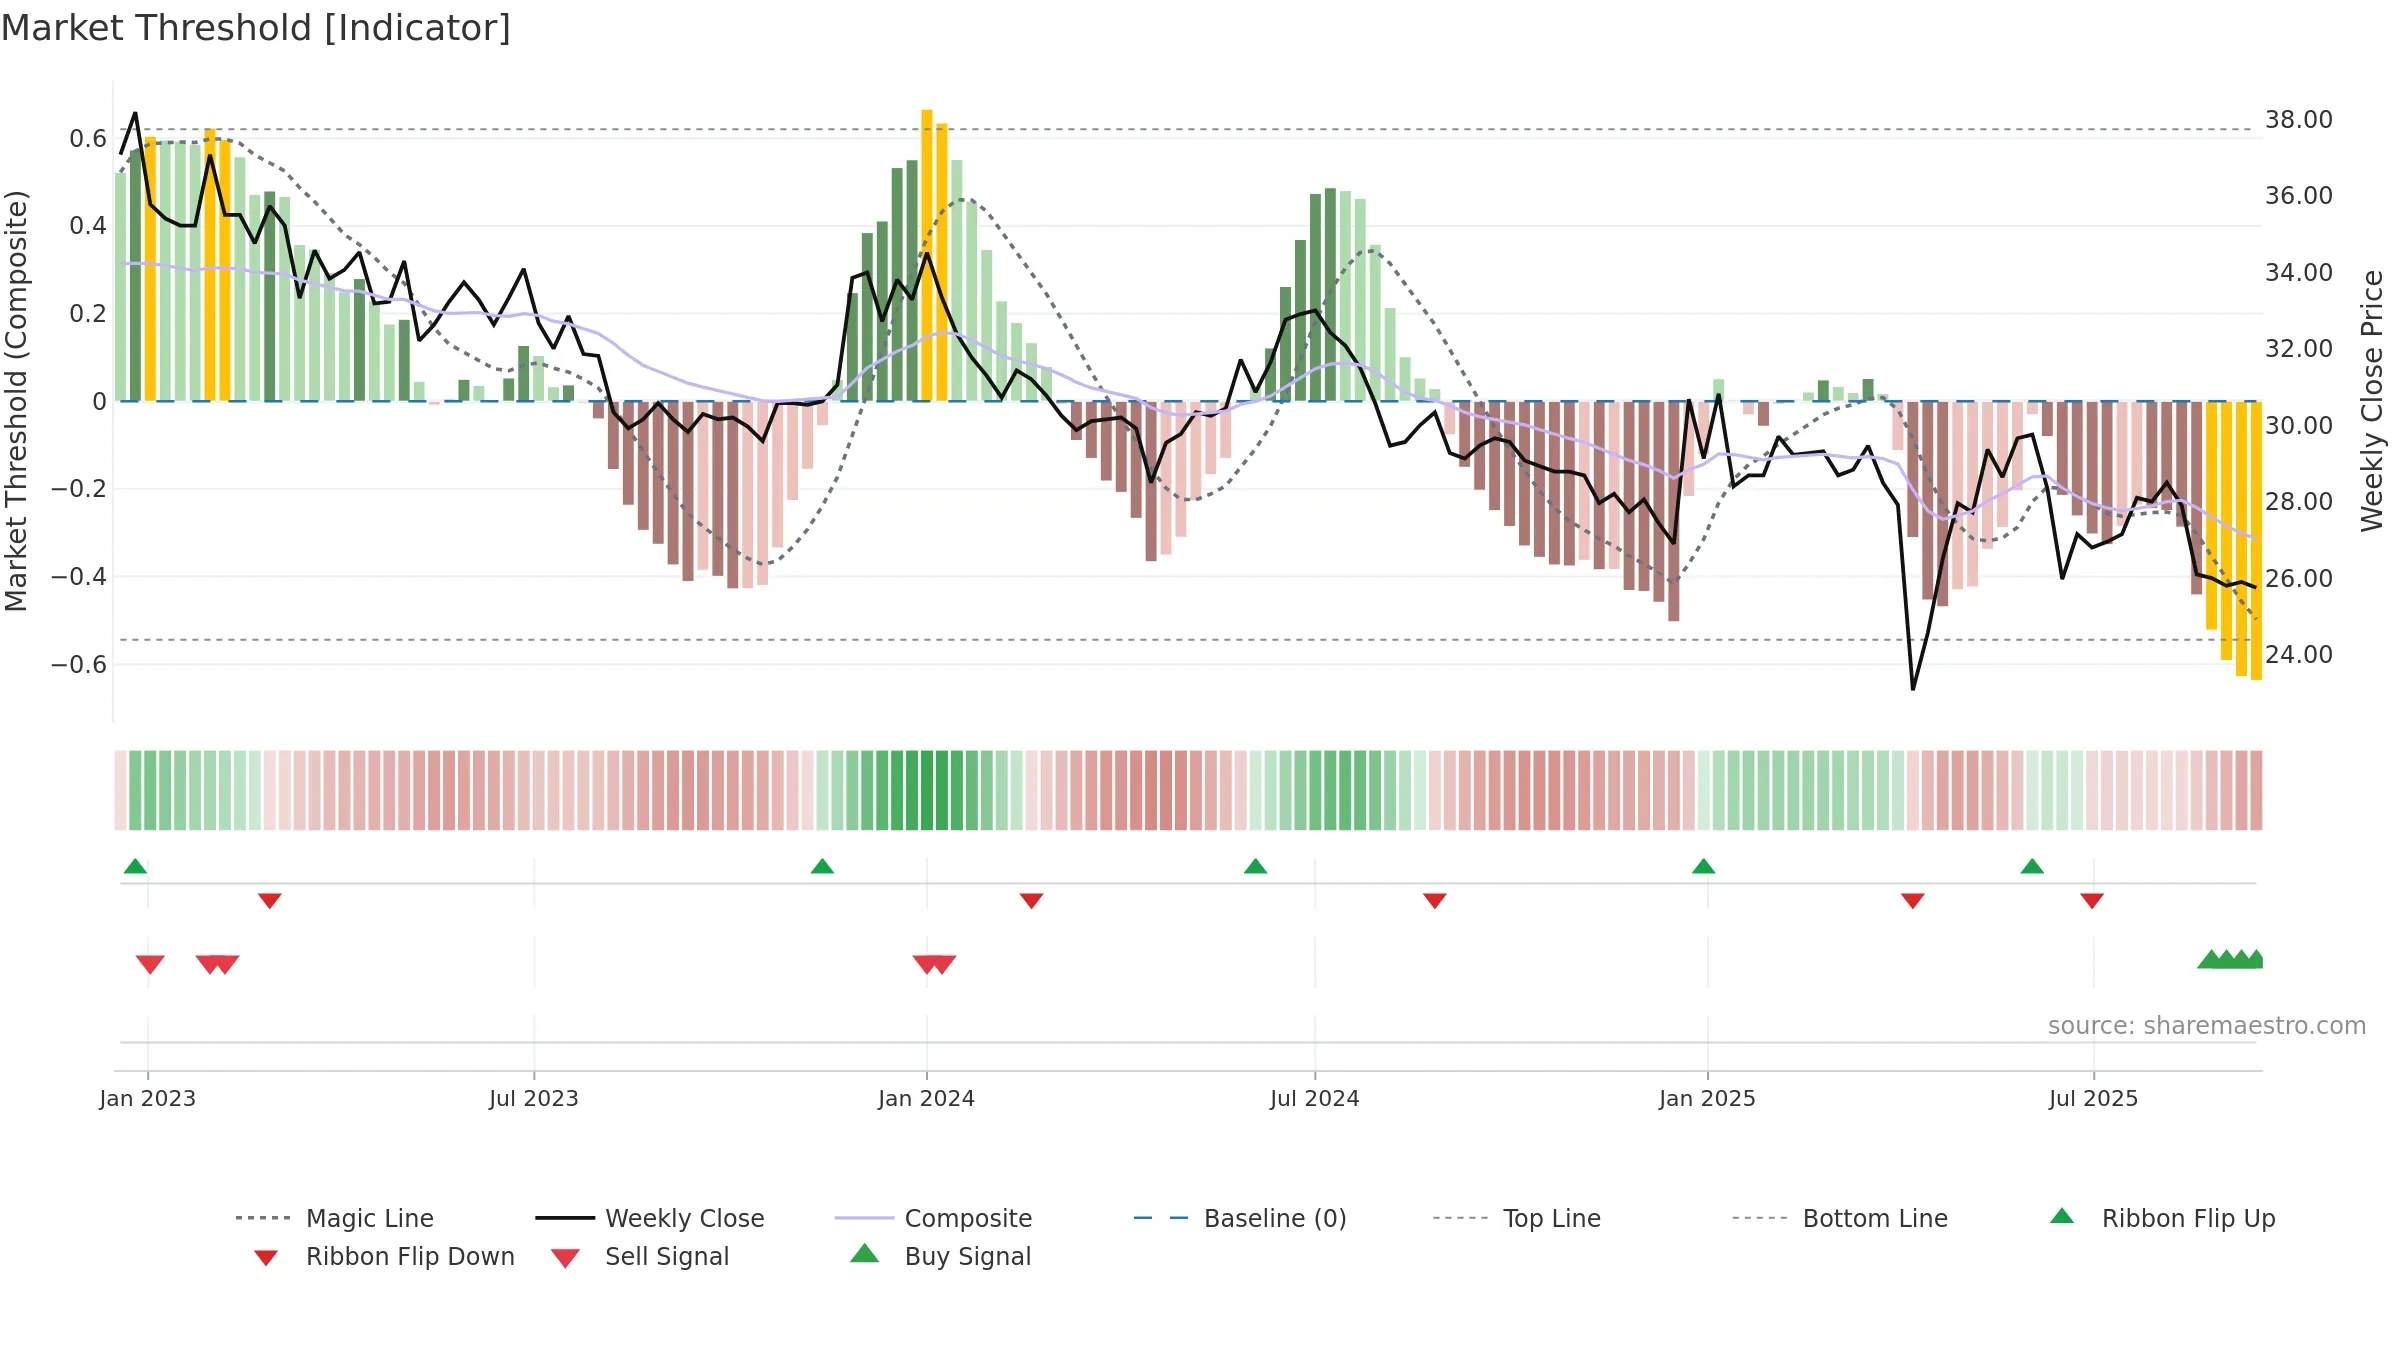
Task: Click the Jan 2023 x-axis label
Action: point(148,1098)
